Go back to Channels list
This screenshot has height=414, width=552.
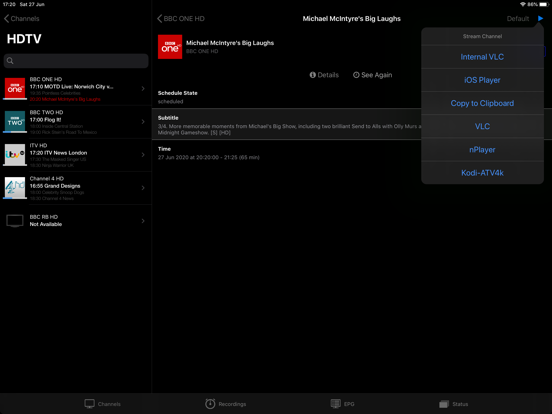pos(21,19)
